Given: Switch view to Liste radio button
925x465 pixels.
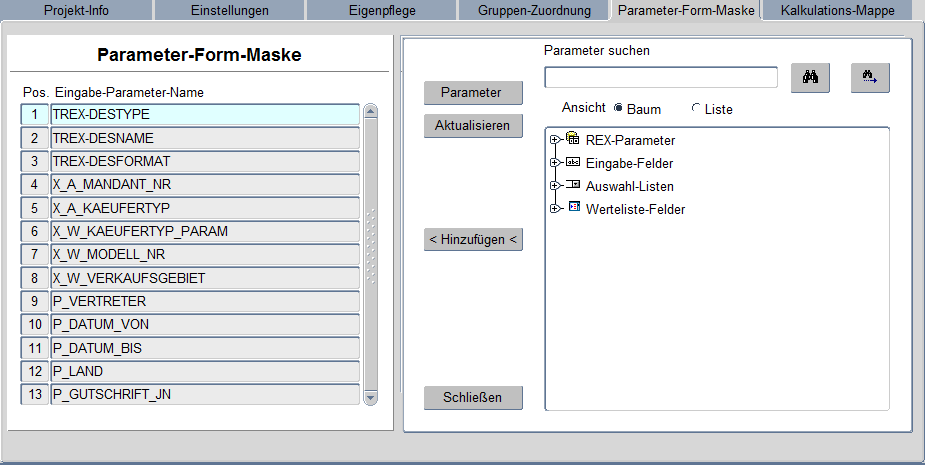Looking at the screenshot, I should 696,109.
